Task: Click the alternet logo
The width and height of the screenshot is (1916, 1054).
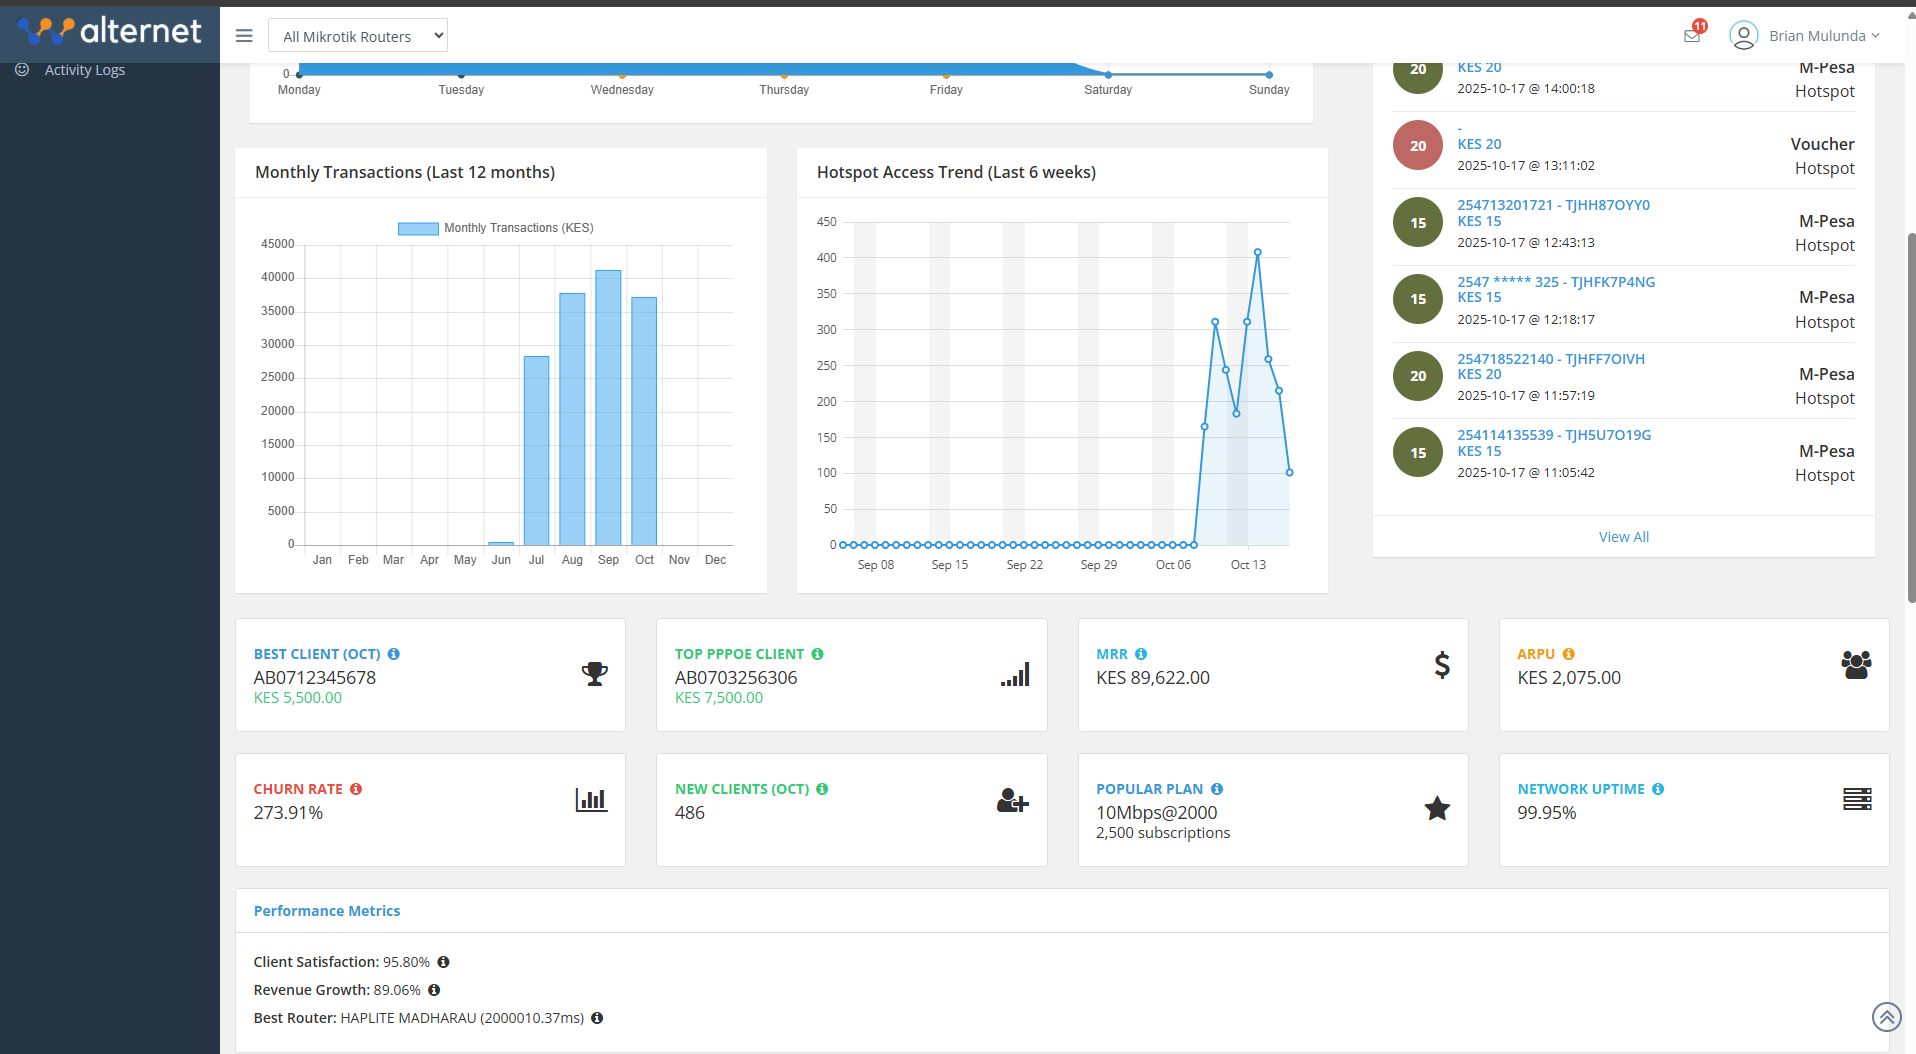Action: [110, 32]
